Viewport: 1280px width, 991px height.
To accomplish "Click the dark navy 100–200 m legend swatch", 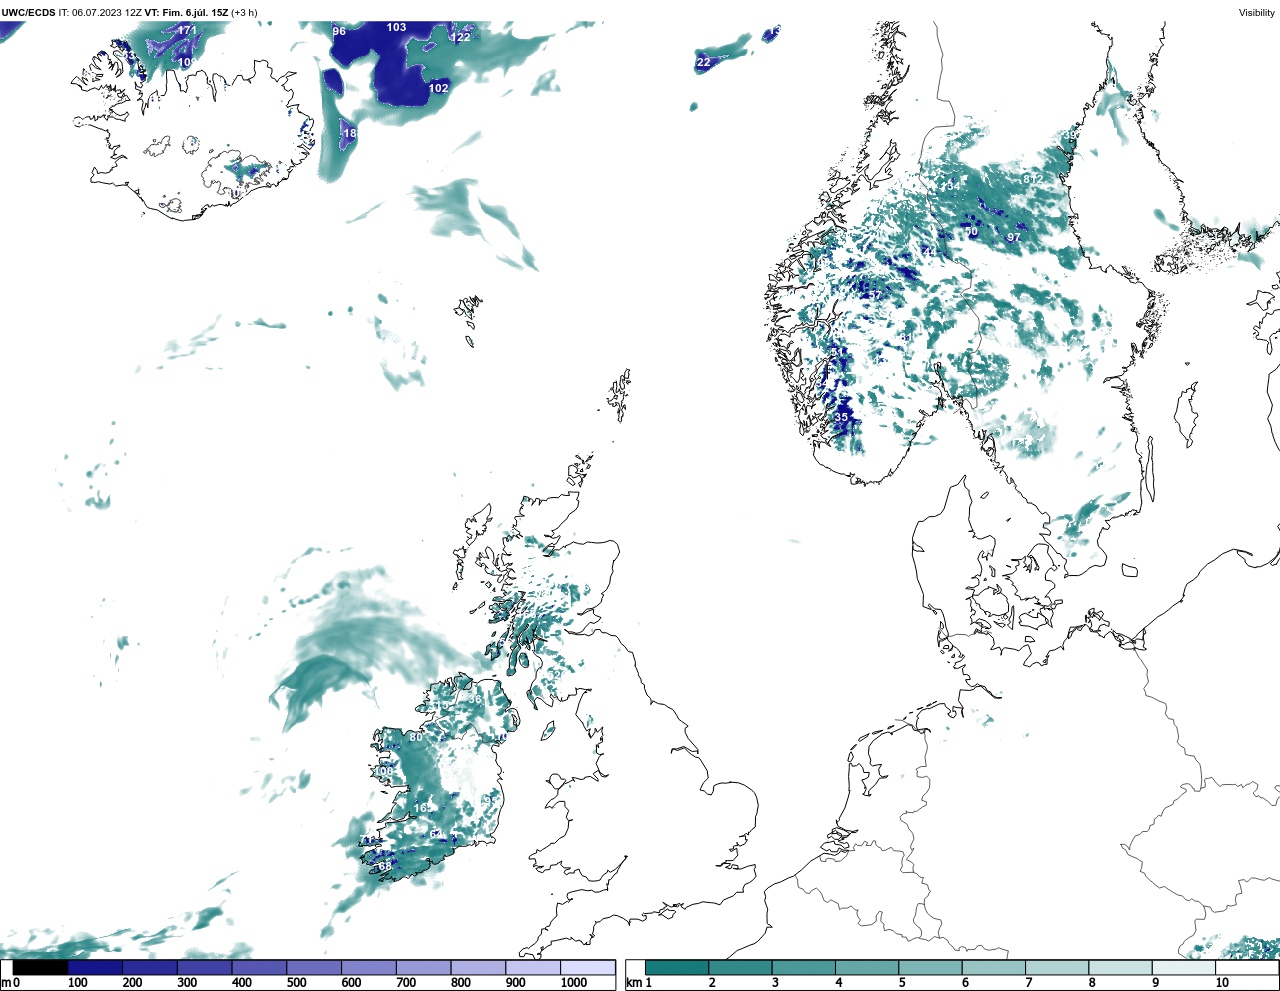I will (x=95, y=967).
